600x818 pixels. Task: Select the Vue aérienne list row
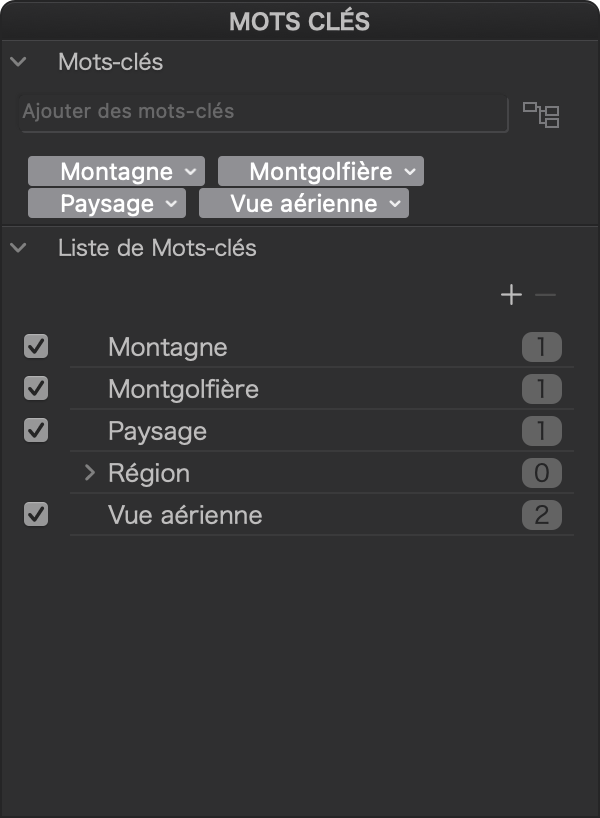point(322,515)
